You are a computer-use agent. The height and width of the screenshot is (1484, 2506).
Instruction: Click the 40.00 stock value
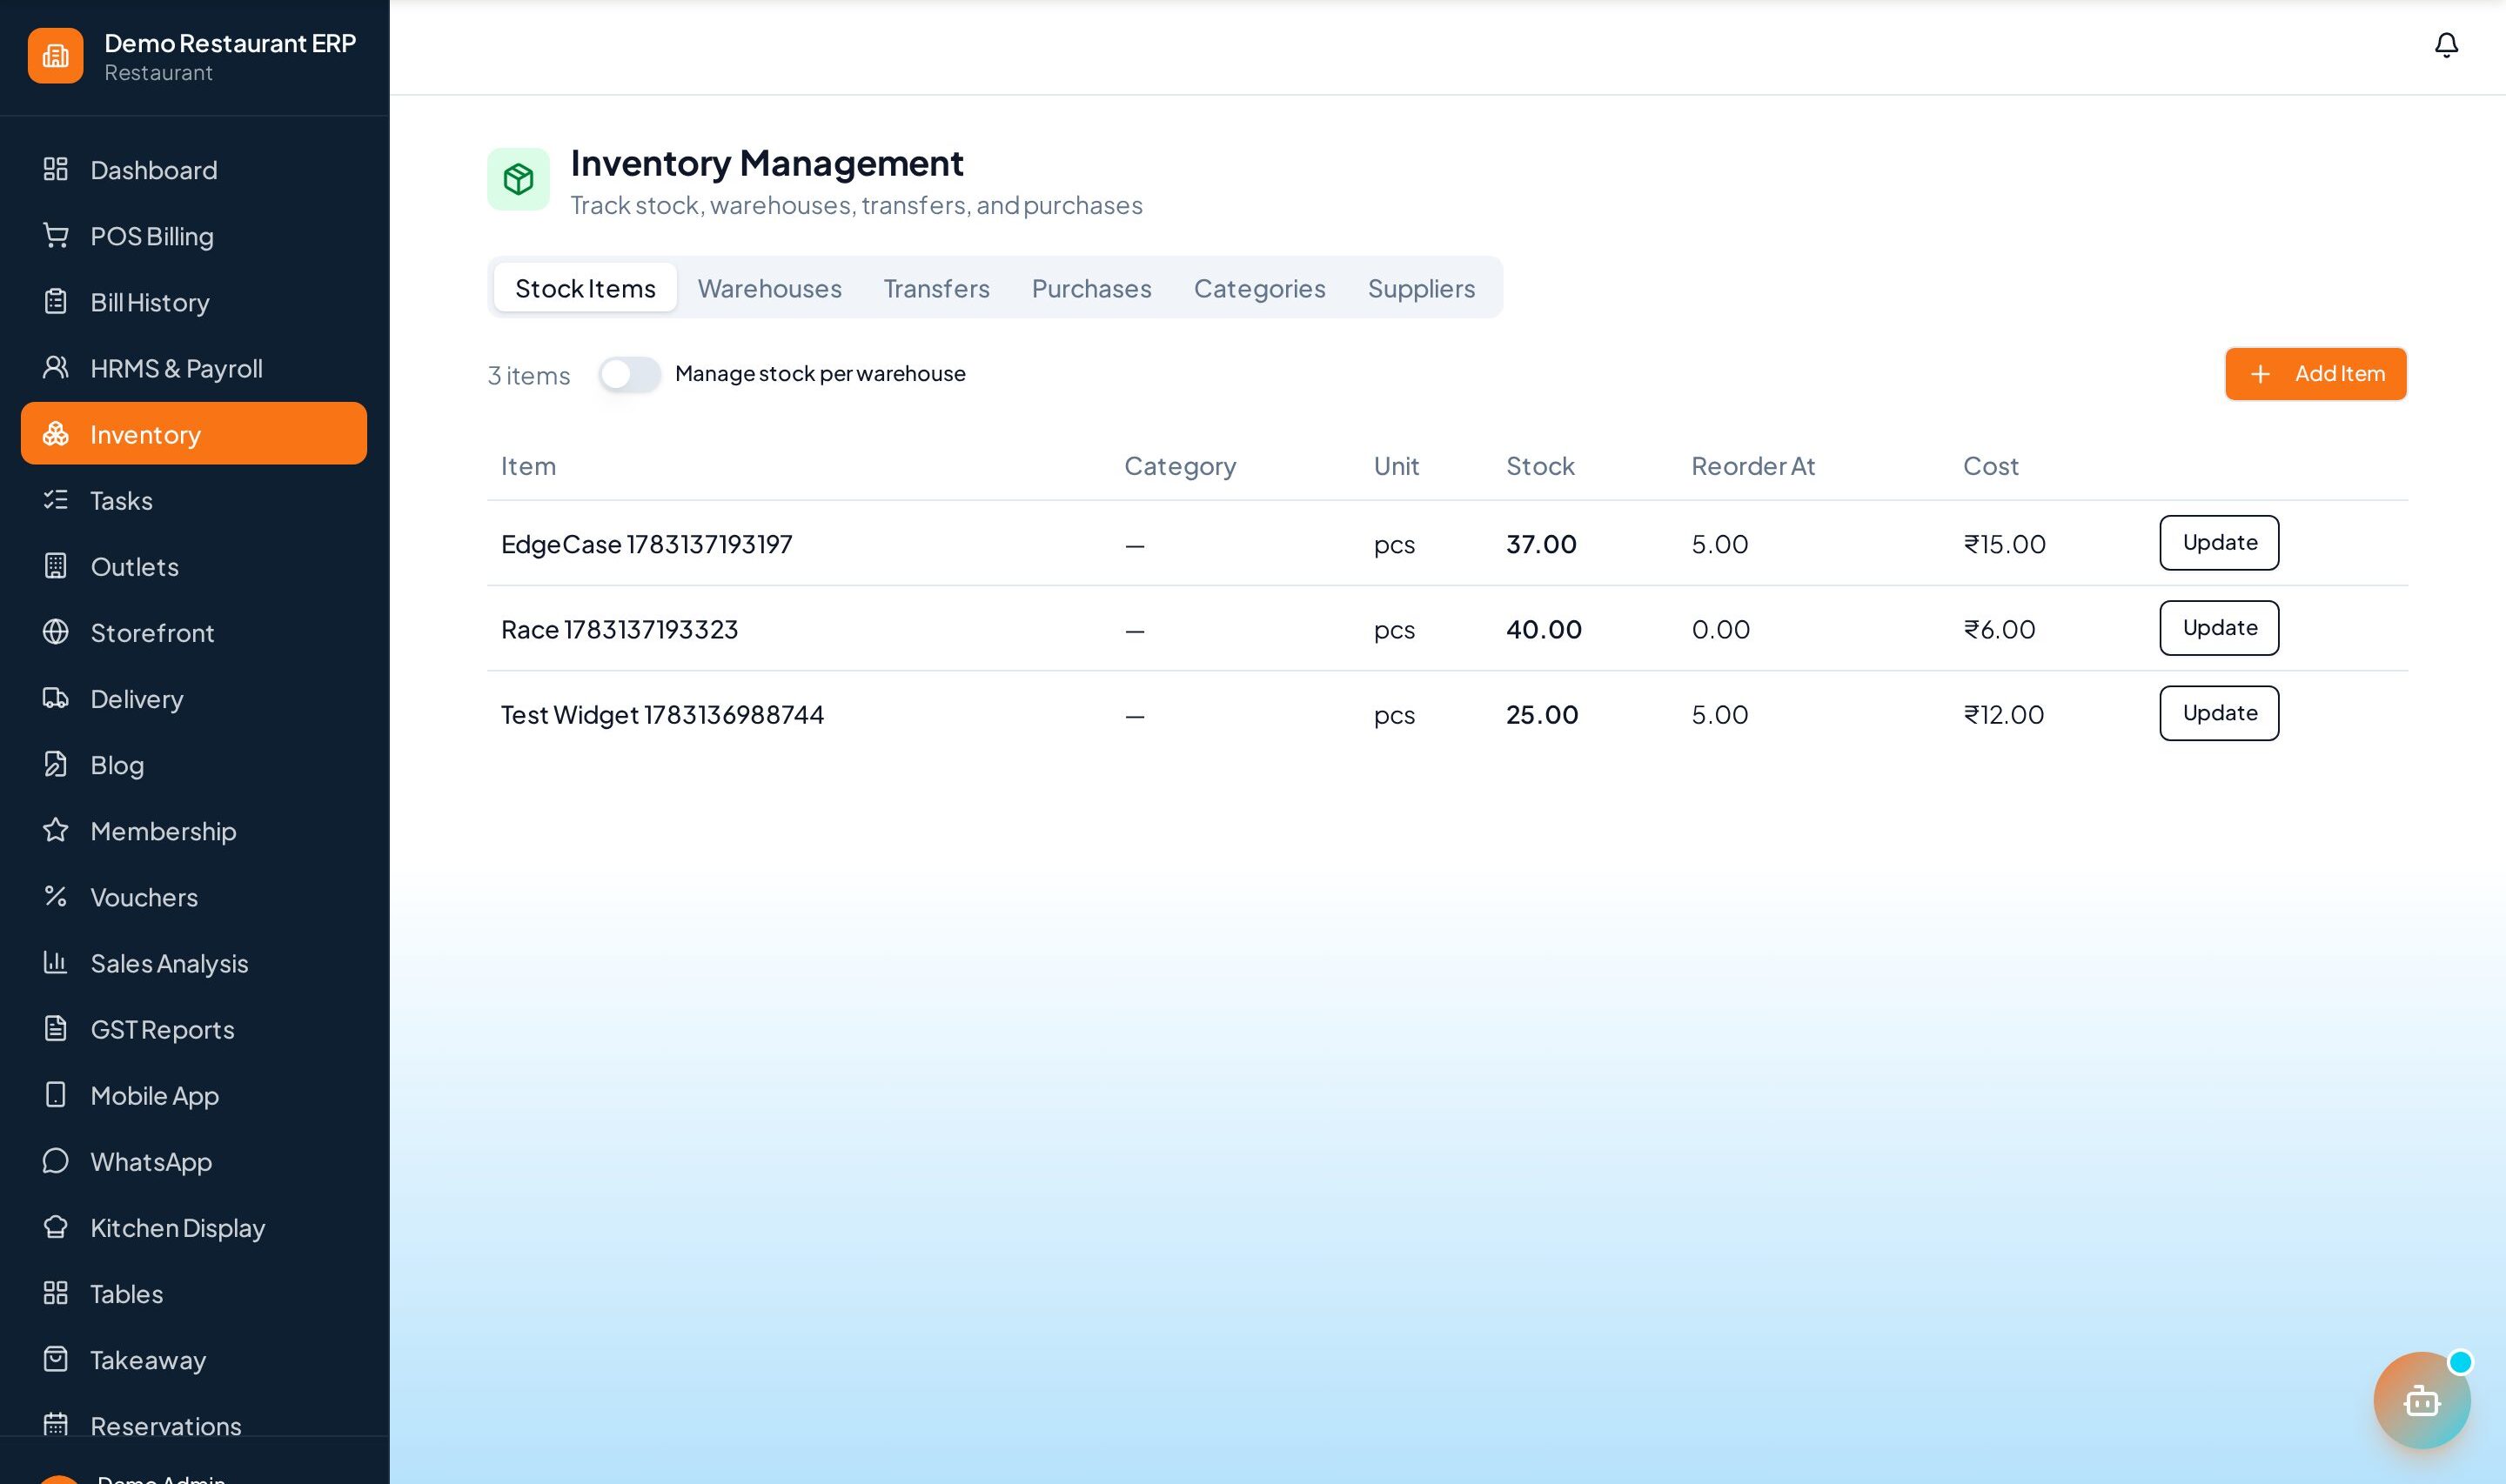point(1544,629)
